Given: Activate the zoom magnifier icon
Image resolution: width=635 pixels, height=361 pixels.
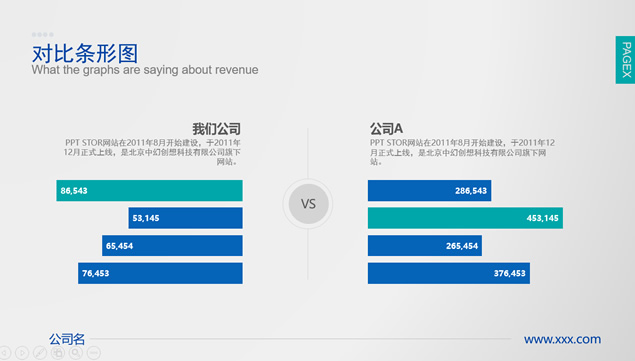Looking at the screenshot, I should pyautogui.click(x=76, y=353).
